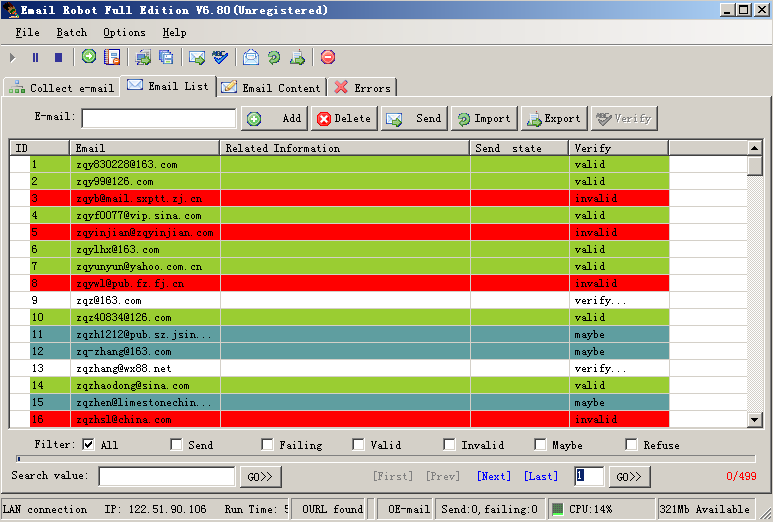Click the Import button
773x522 pixels.
coord(484,118)
